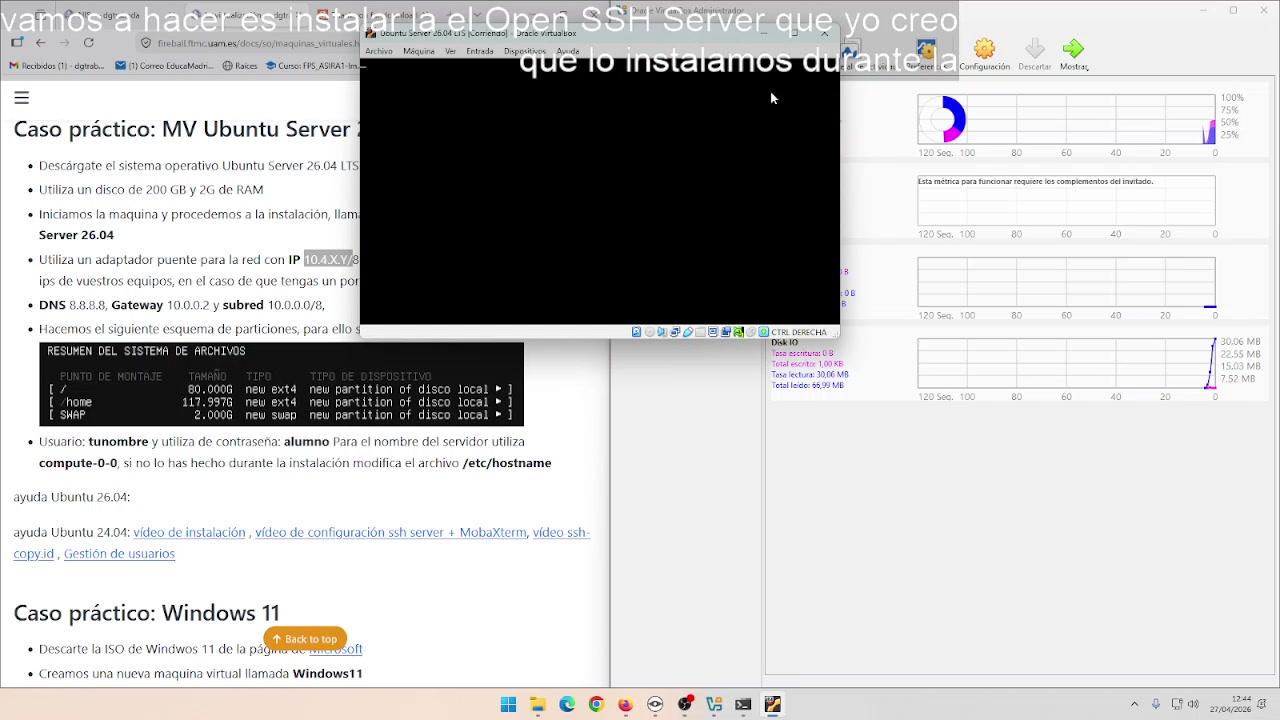This screenshot has height=720, width=1280.
Task: Click the CTRL DERECHA host key label
Action: [799, 332]
